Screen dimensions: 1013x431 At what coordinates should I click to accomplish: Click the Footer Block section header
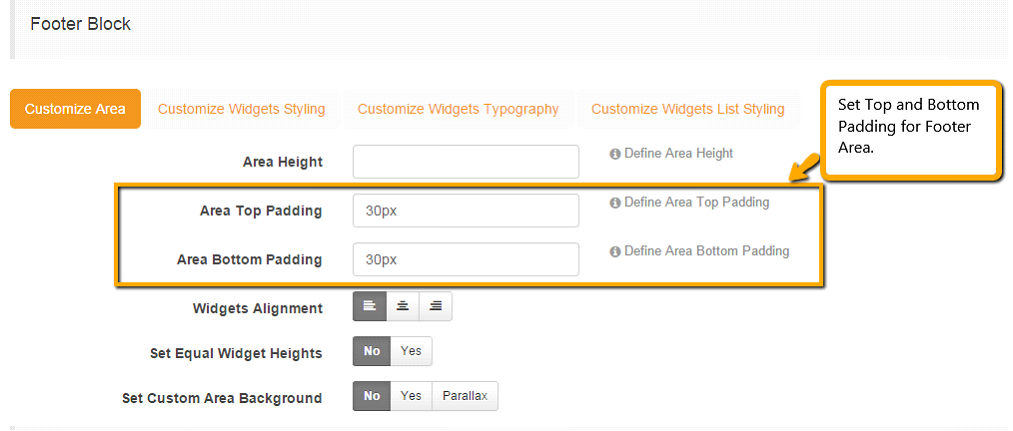(81, 24)
